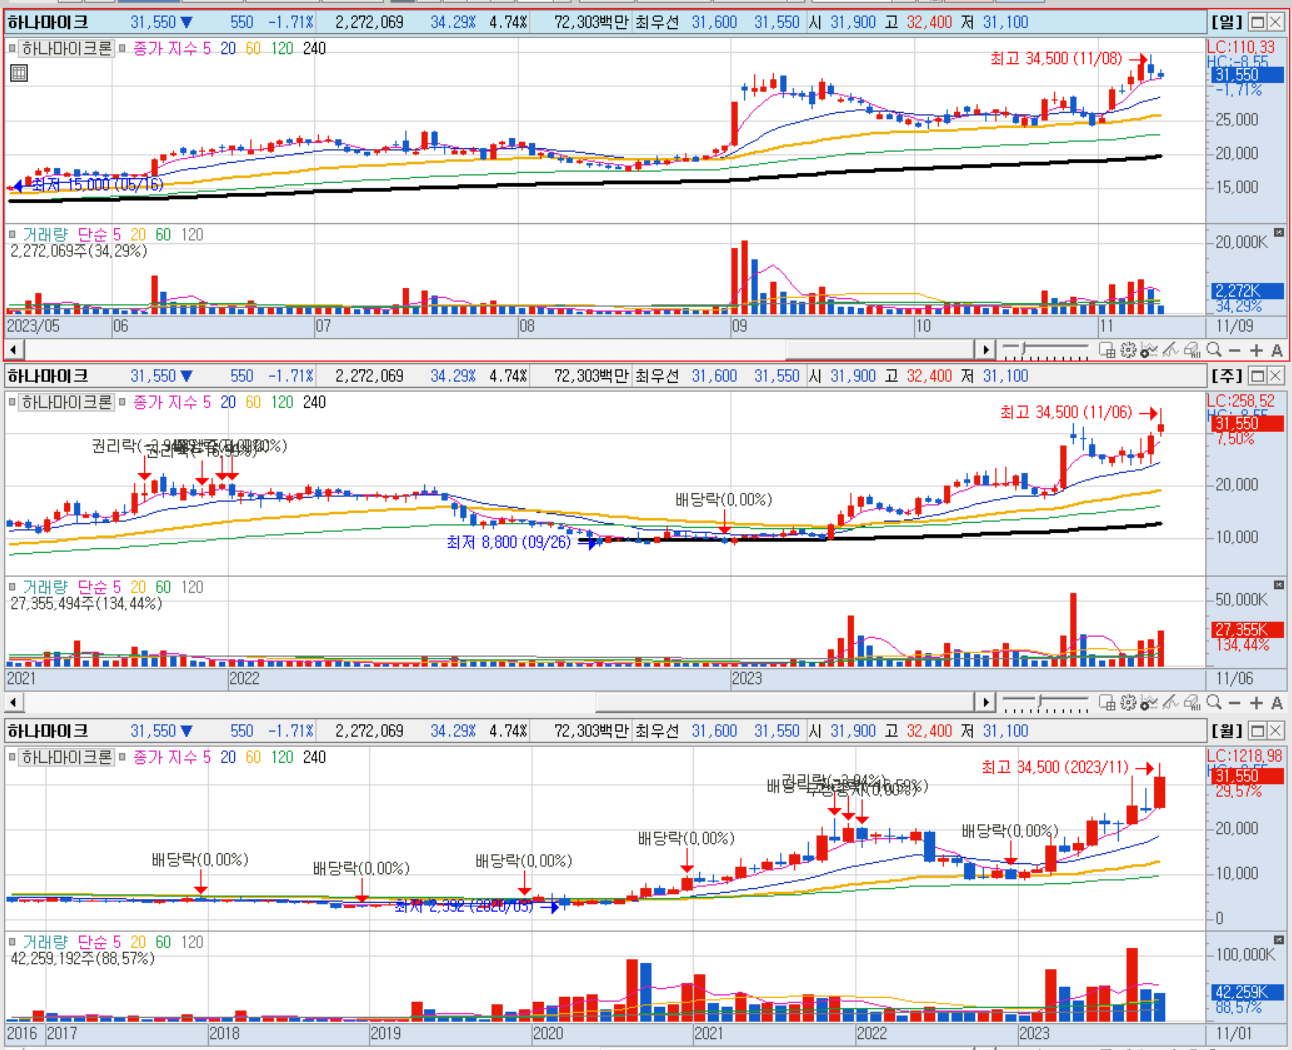Click the minus zoom-out icon in weekly chart toolbar
The image size is (1292, 1050).
click(x=1234, y=703)
